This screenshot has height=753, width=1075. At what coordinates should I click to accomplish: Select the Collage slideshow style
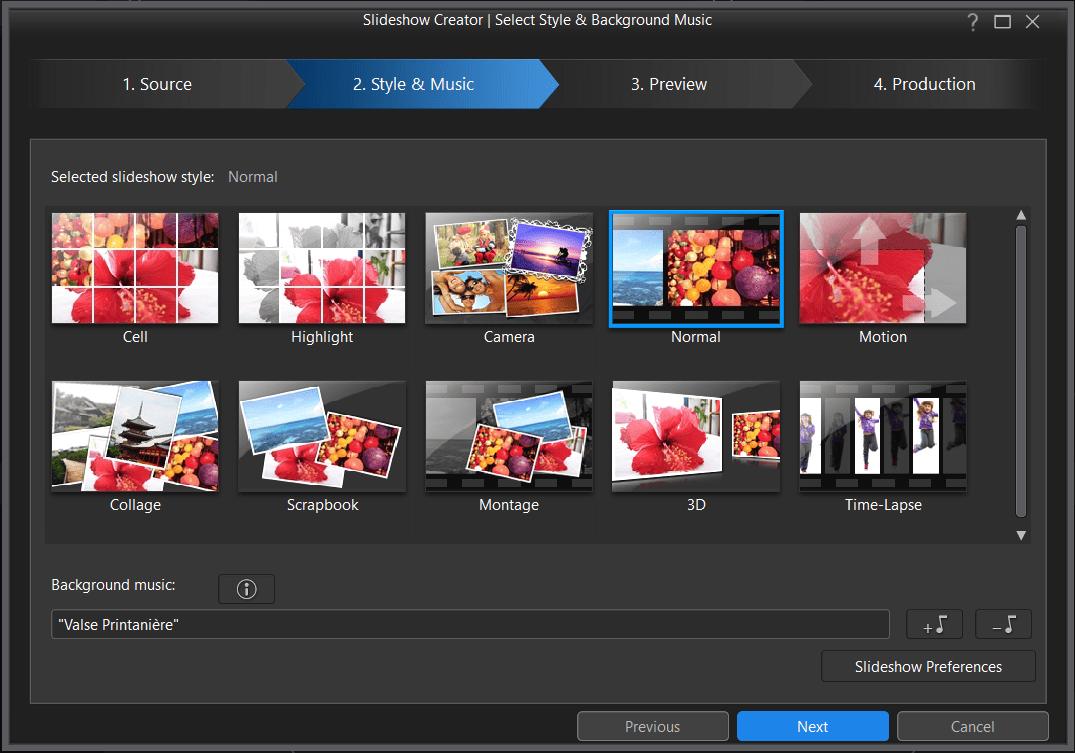pyautogui.click(x=135, y=436)
